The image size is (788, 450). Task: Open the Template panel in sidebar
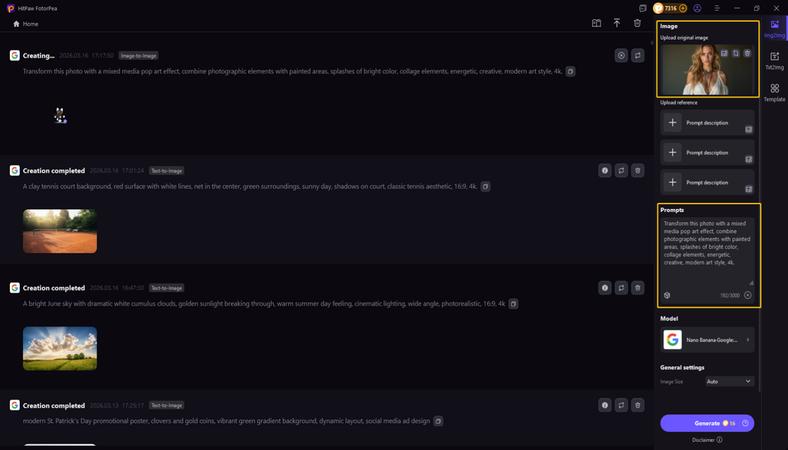click(x=774, y=93)
